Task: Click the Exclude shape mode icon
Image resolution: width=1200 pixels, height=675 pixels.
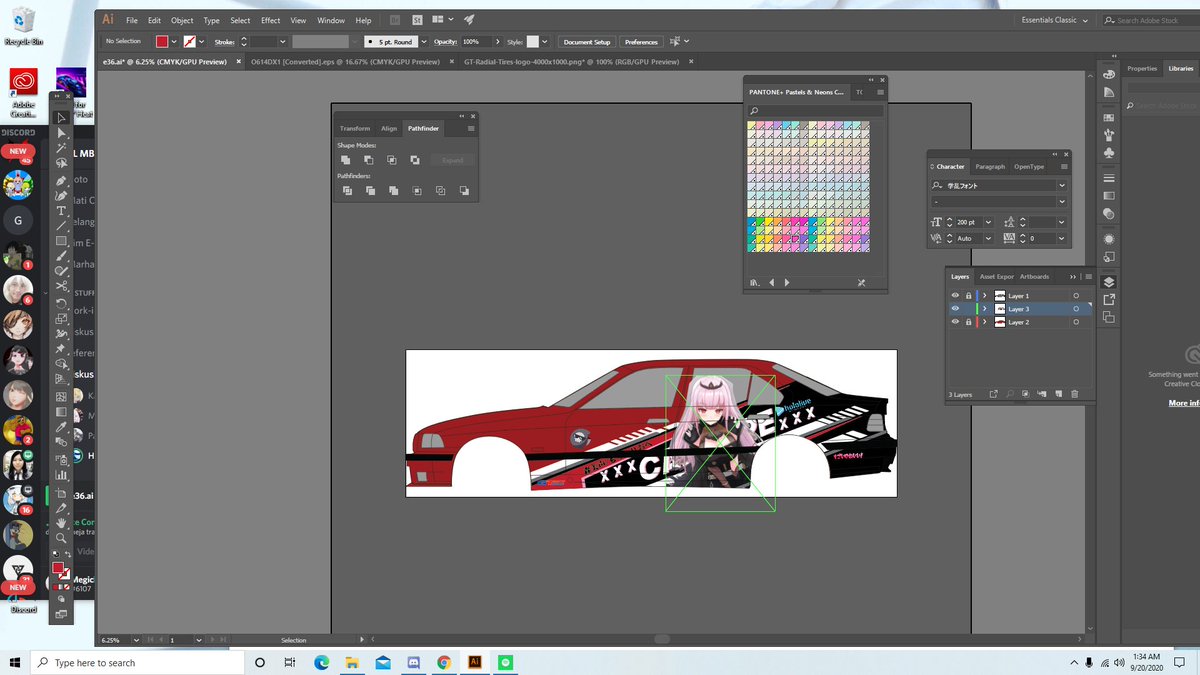Action: pyautogui.click(x=414, y=160)
